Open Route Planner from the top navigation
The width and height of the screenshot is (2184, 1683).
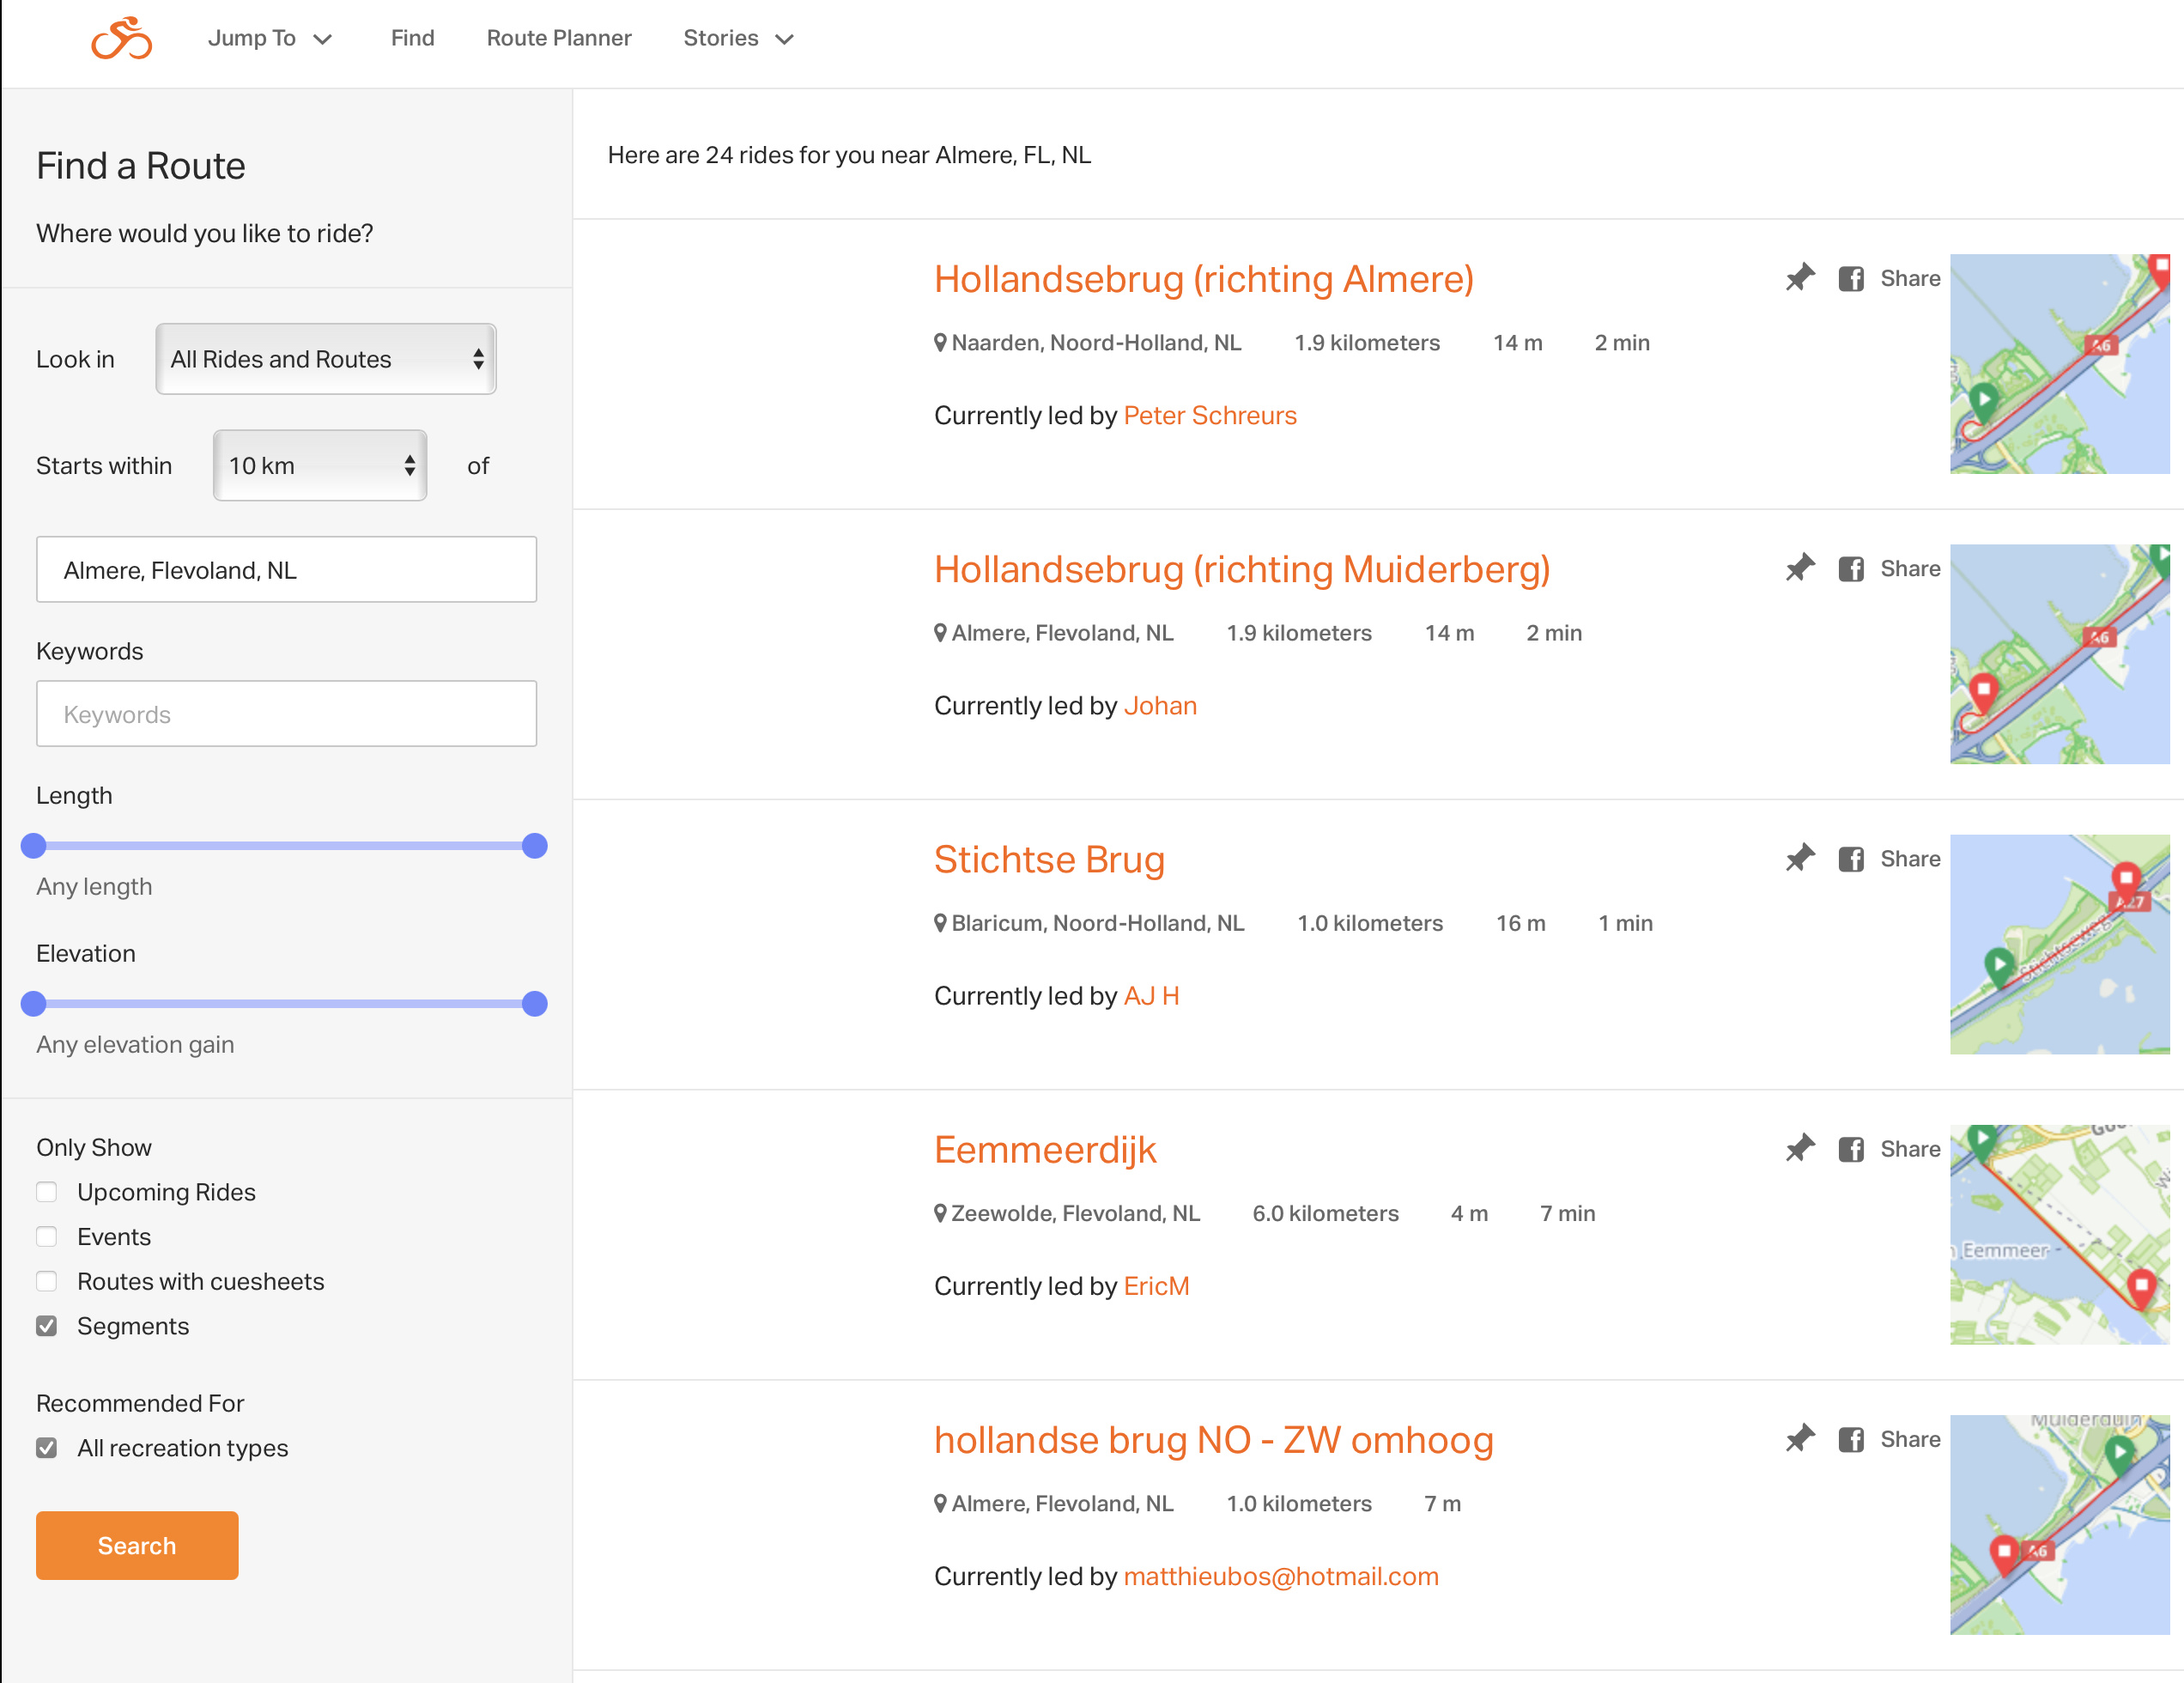pos(559,38)
